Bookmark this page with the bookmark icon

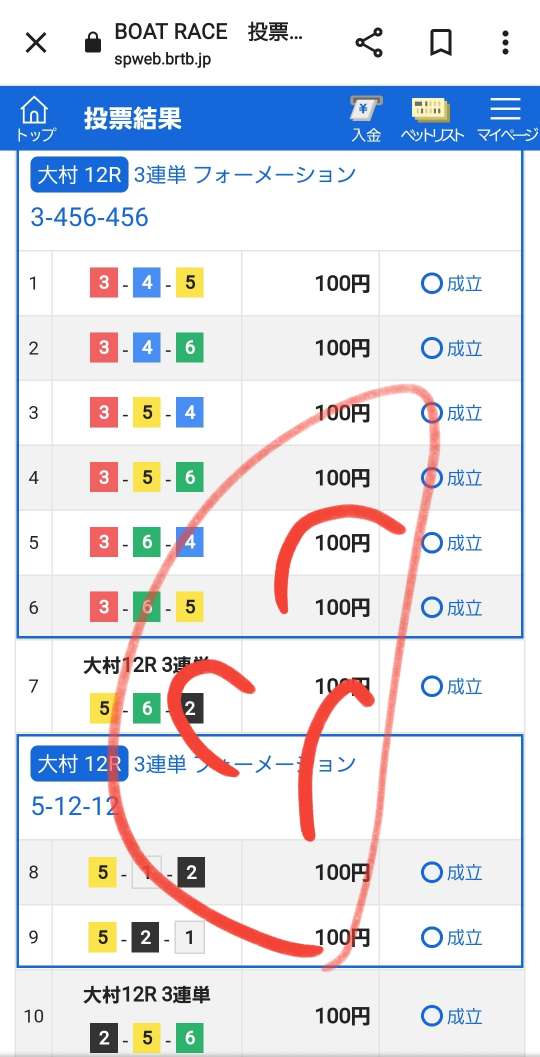(440, 43)
